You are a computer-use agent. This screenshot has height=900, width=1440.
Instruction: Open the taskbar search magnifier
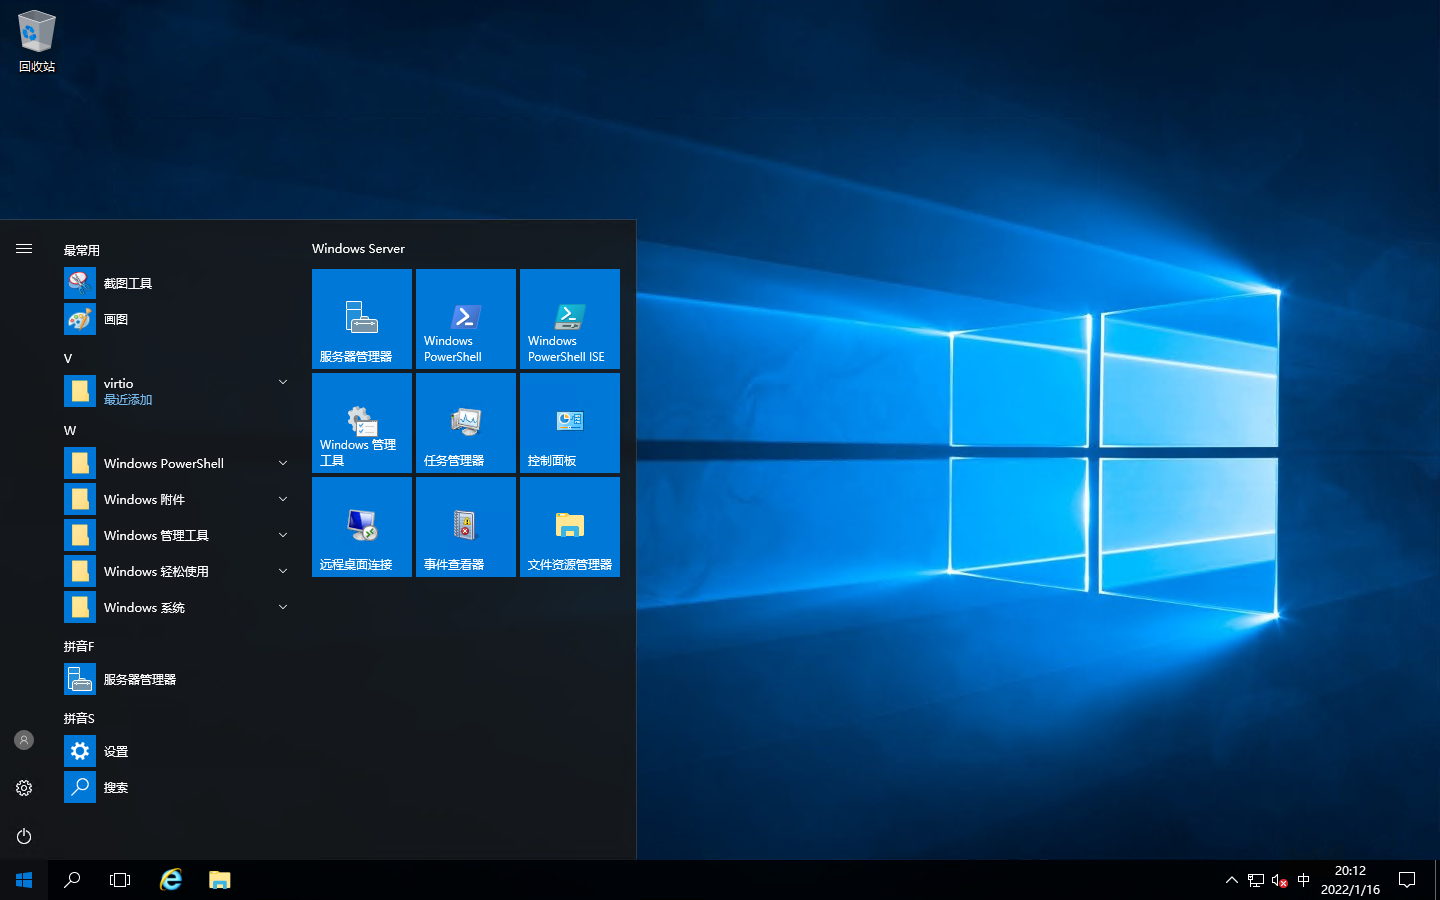click(72, 880)
